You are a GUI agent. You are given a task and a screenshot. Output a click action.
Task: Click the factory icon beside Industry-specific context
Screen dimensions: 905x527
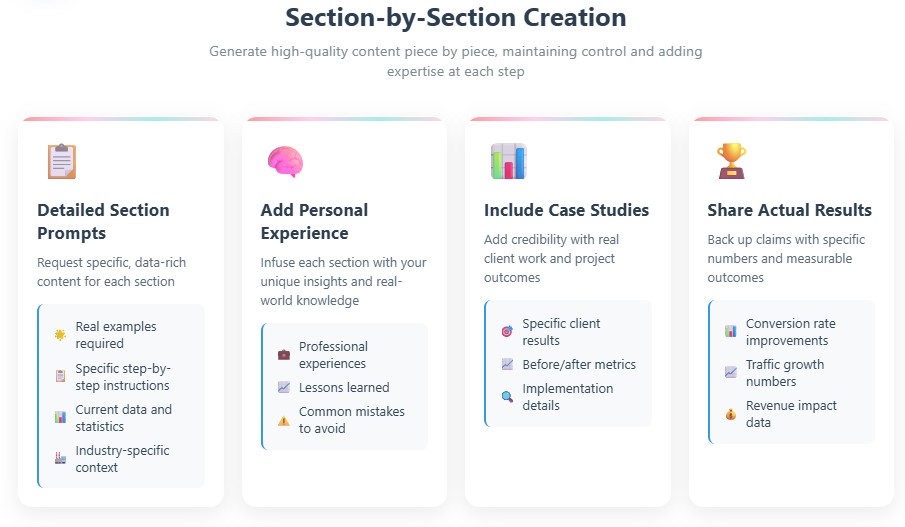60,458
